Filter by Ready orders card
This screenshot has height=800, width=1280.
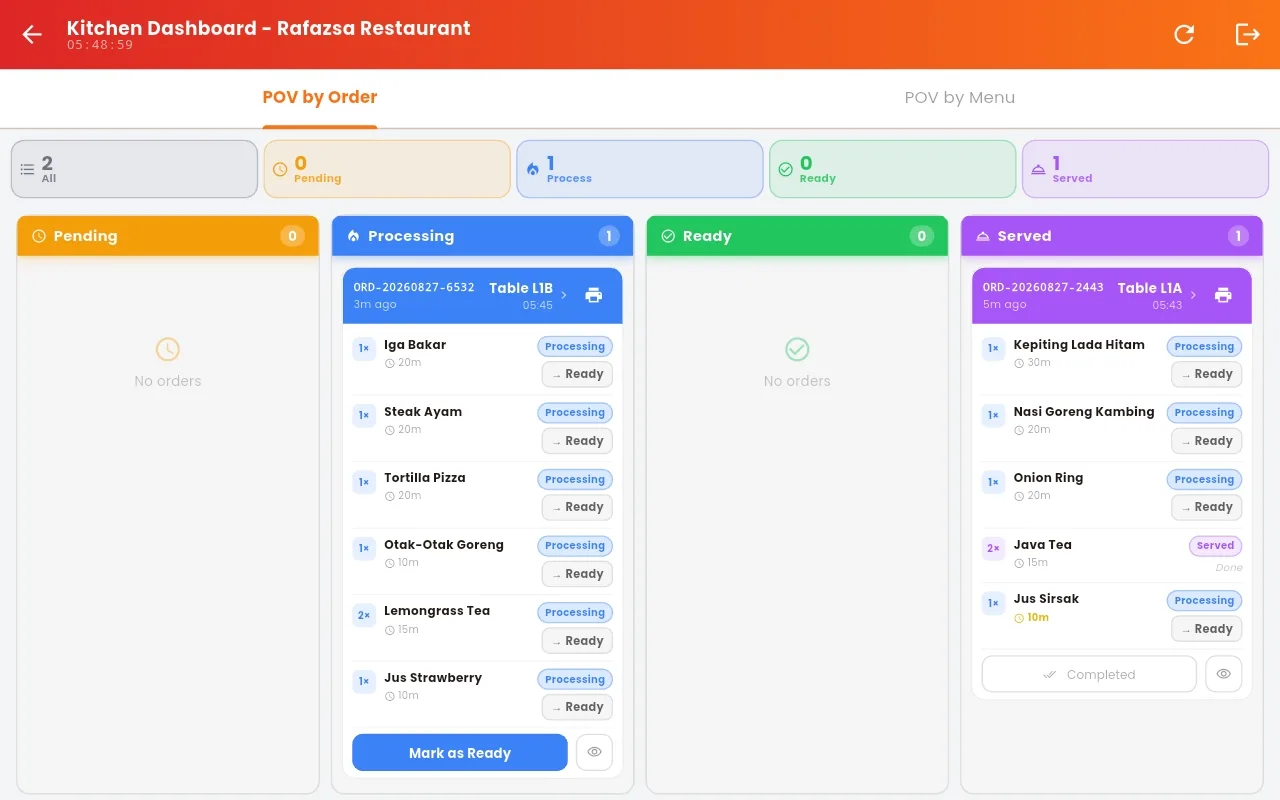[893, 169]
